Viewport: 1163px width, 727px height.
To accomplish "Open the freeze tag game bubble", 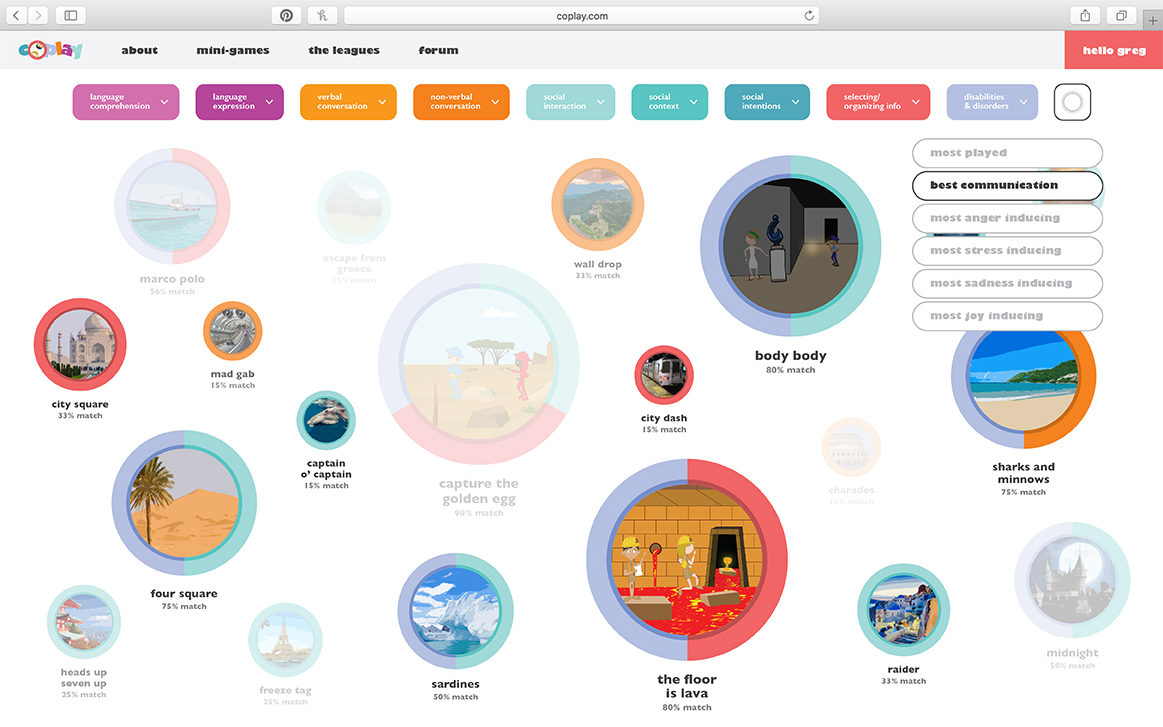I will click(286, 639).
